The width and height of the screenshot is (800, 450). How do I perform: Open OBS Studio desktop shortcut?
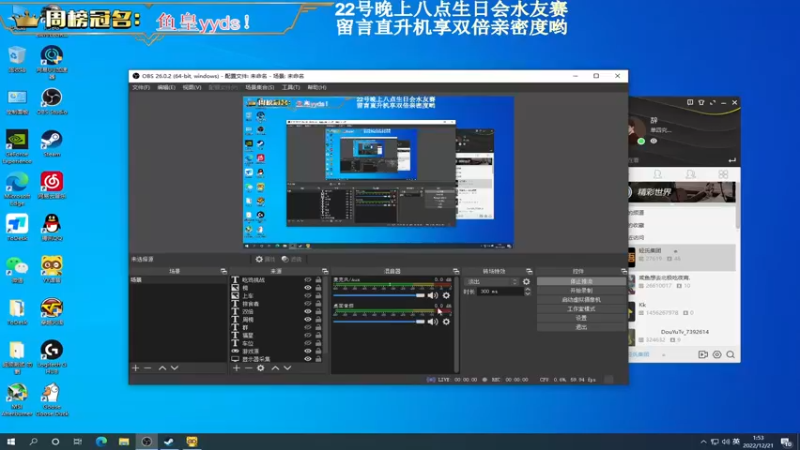coord(52,101)
